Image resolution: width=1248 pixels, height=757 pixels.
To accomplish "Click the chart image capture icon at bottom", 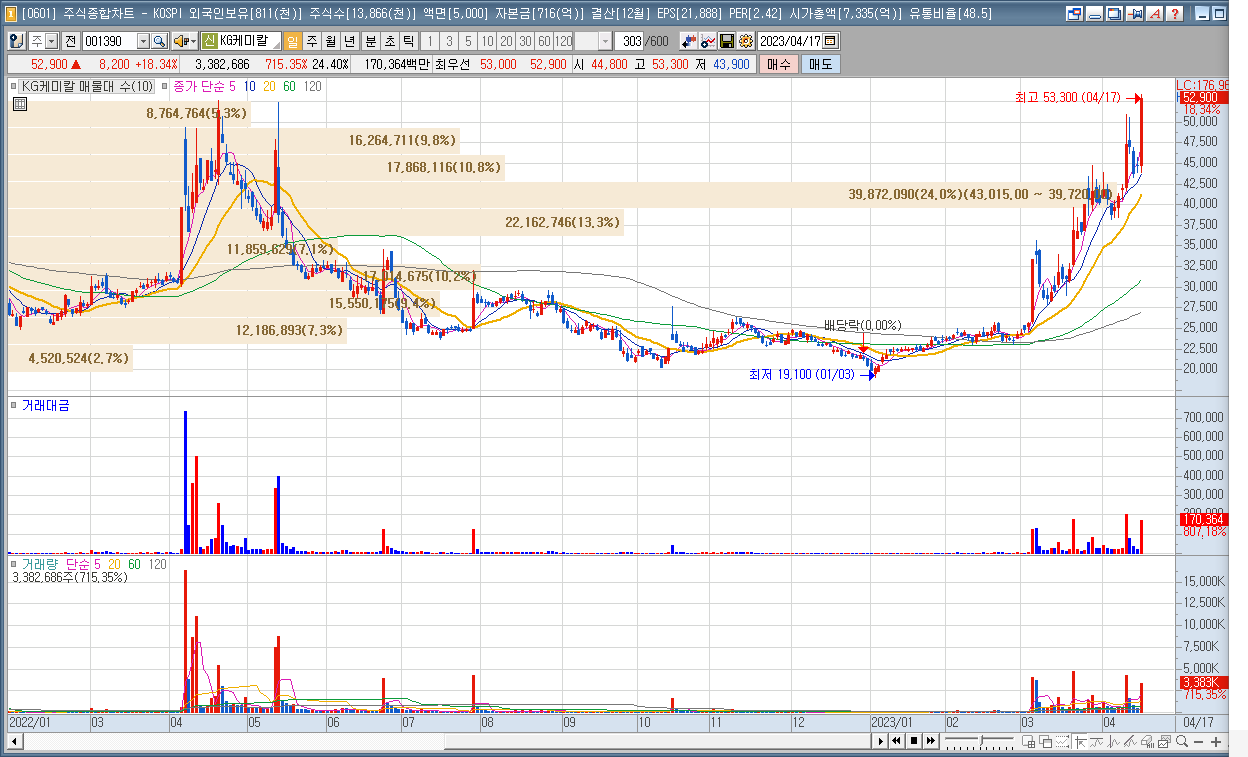I will (1164, 741).
